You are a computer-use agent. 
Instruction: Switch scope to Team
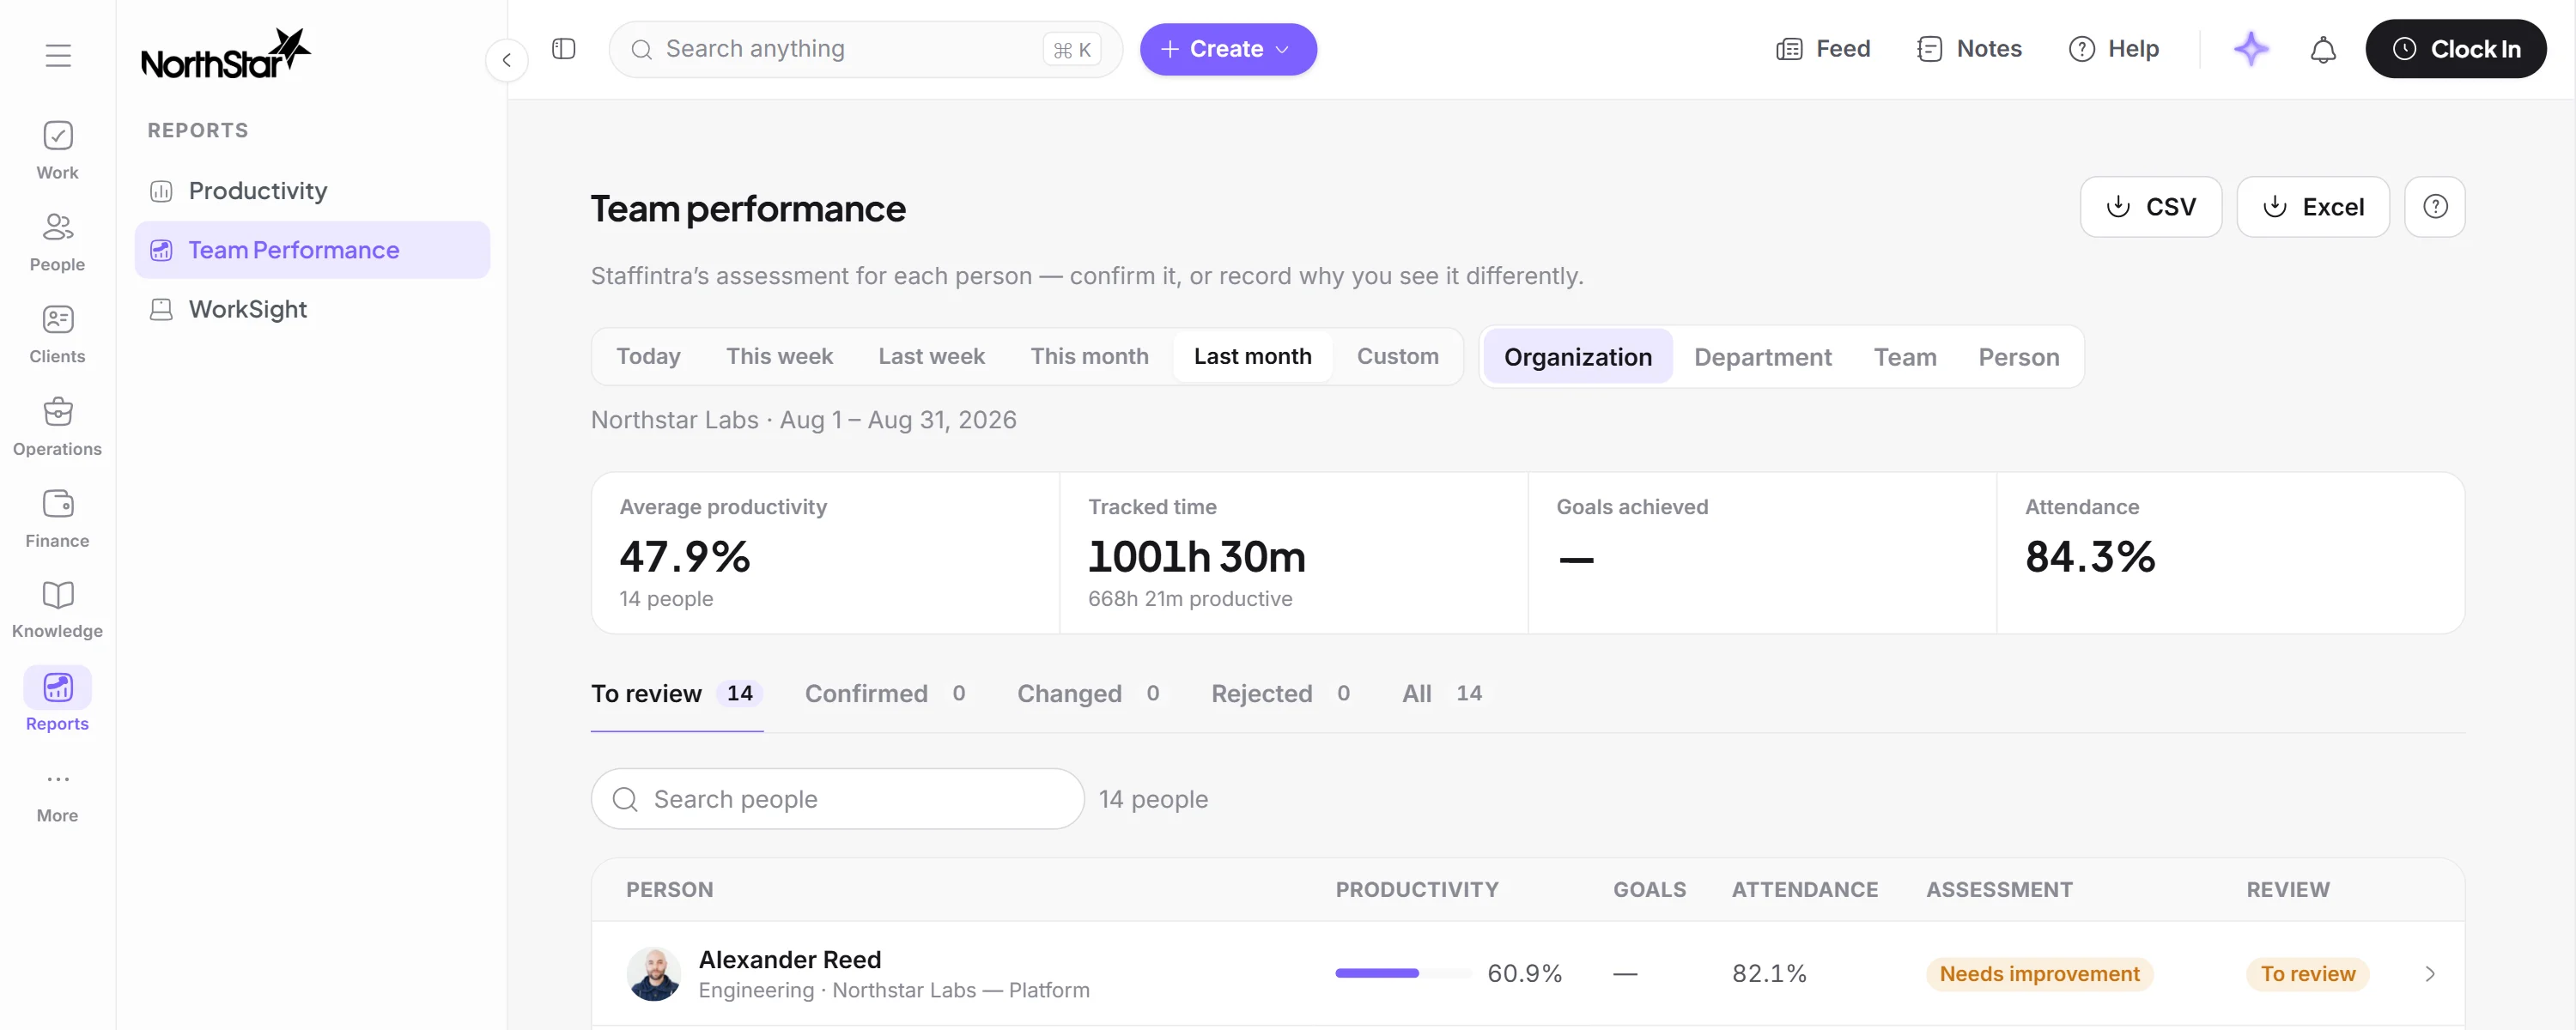[x=1904, y=357]
